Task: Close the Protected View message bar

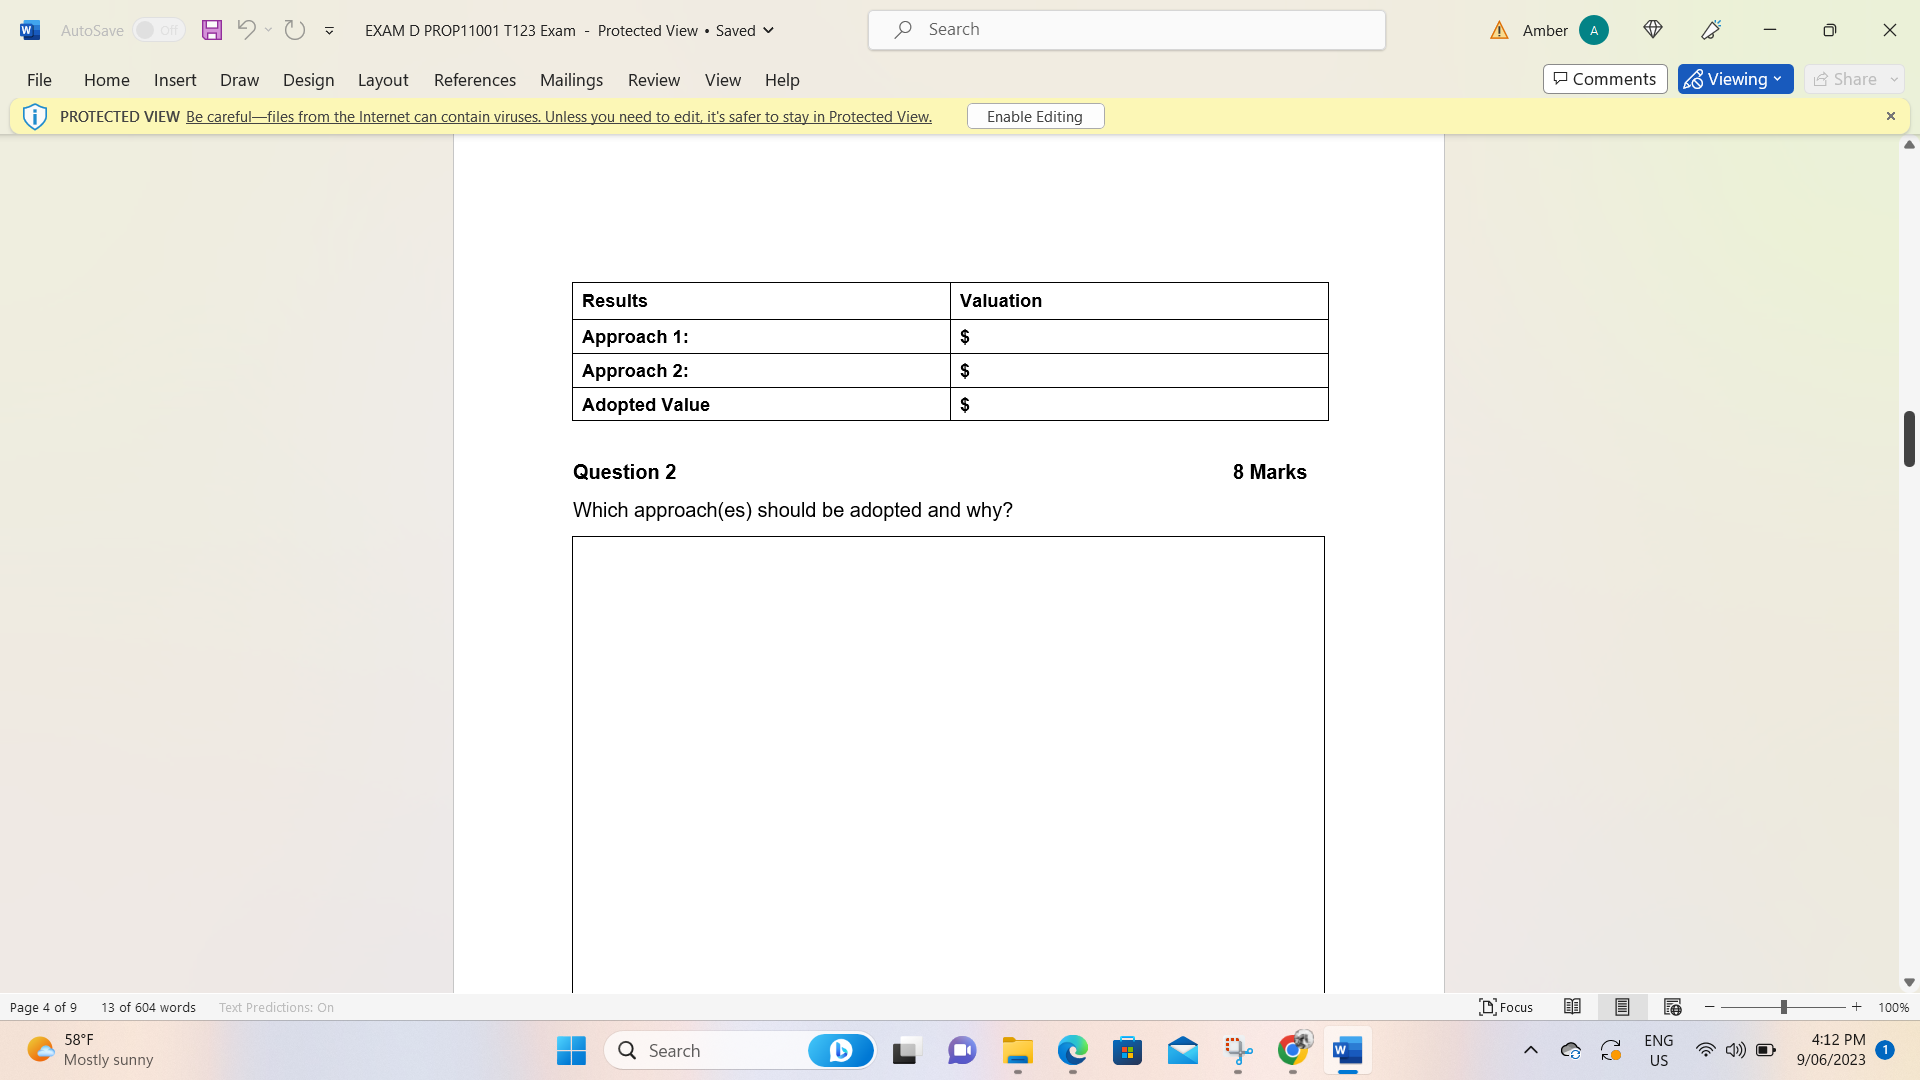Action: click(1890, 116)
